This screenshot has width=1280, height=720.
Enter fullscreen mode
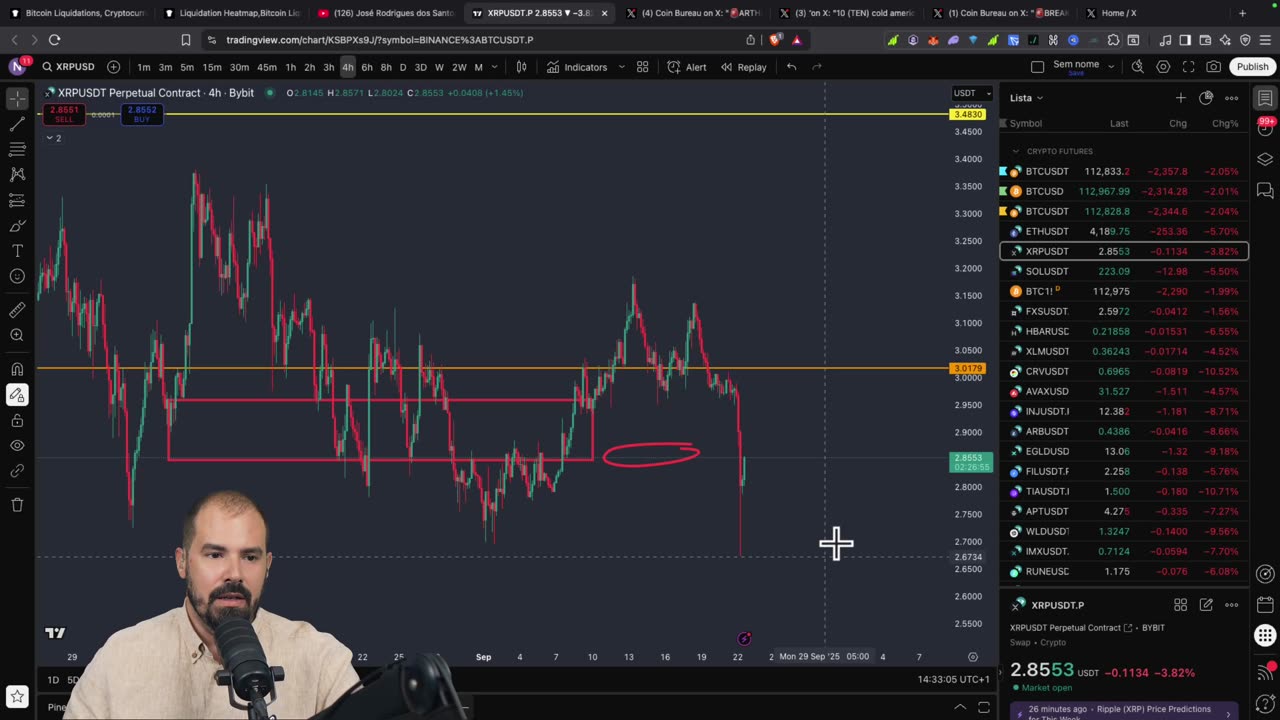[x=1188, y=67]
